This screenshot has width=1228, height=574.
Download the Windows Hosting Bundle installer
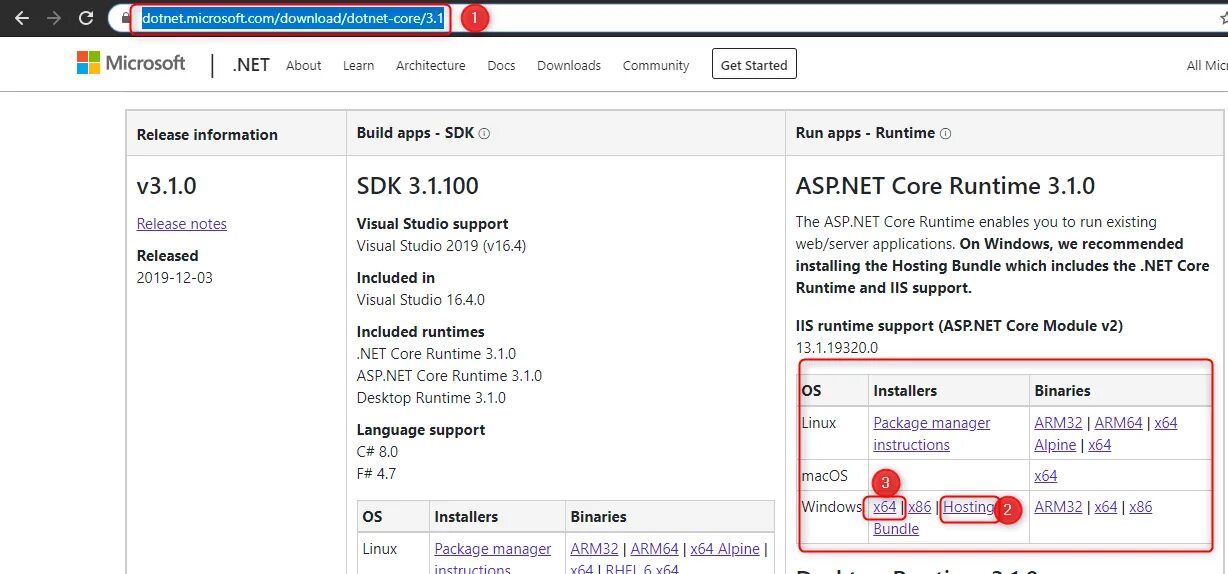[x=935, y=518]
